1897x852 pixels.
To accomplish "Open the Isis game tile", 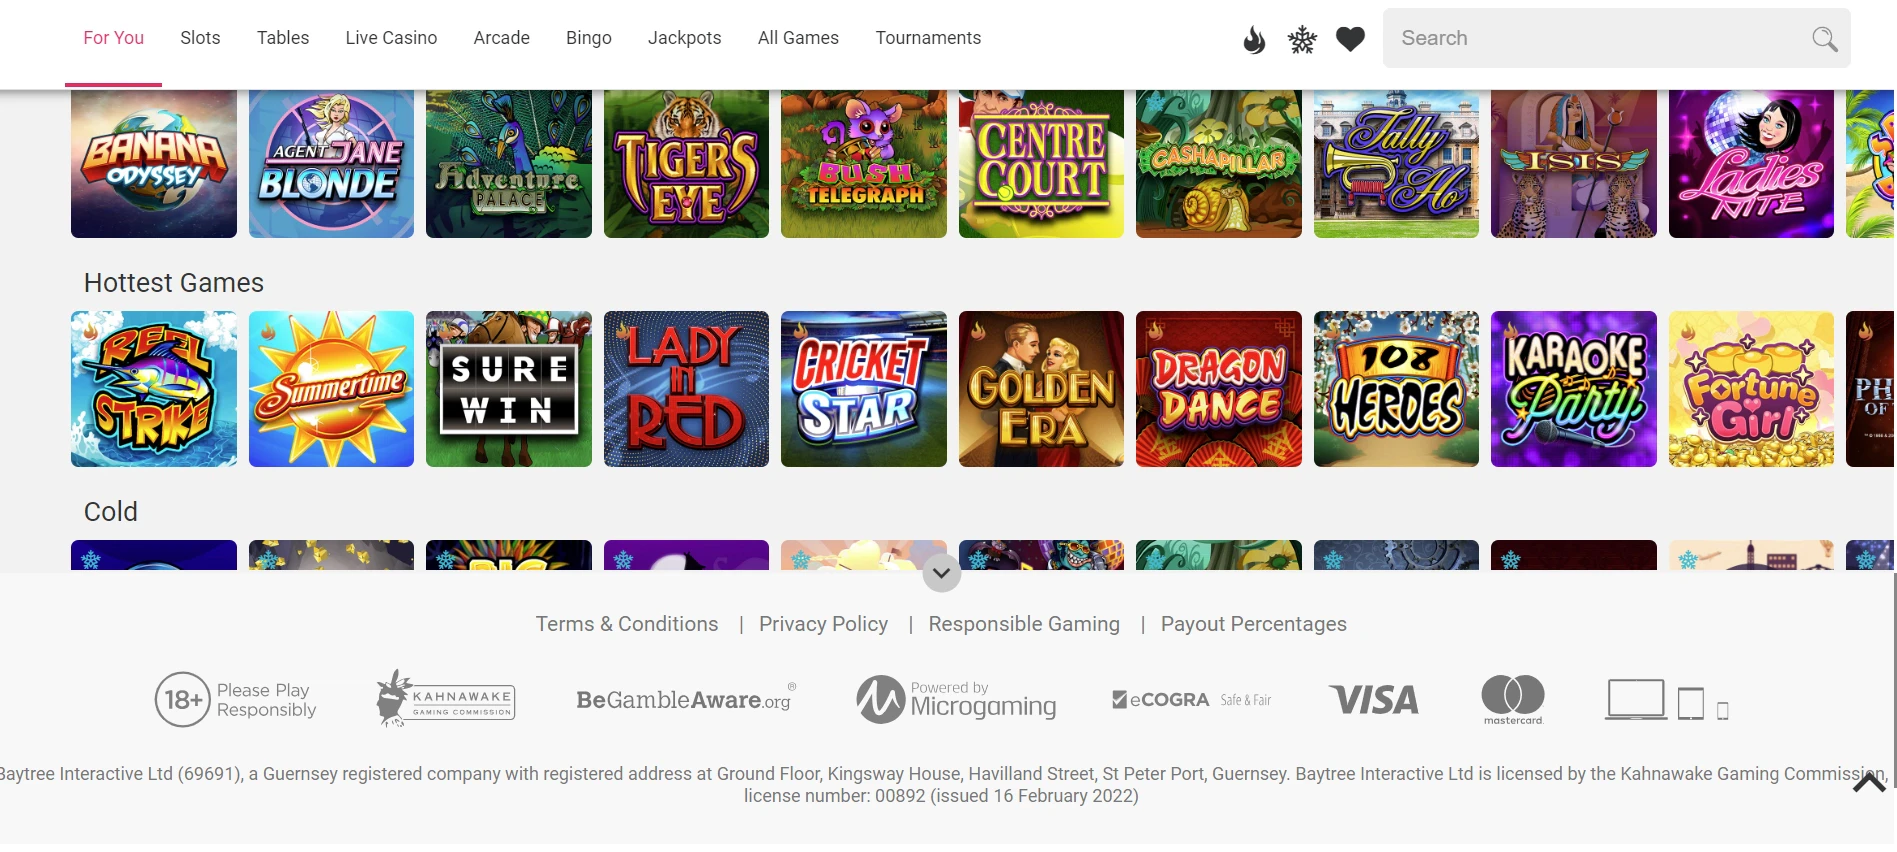I will click(1574, 164).
